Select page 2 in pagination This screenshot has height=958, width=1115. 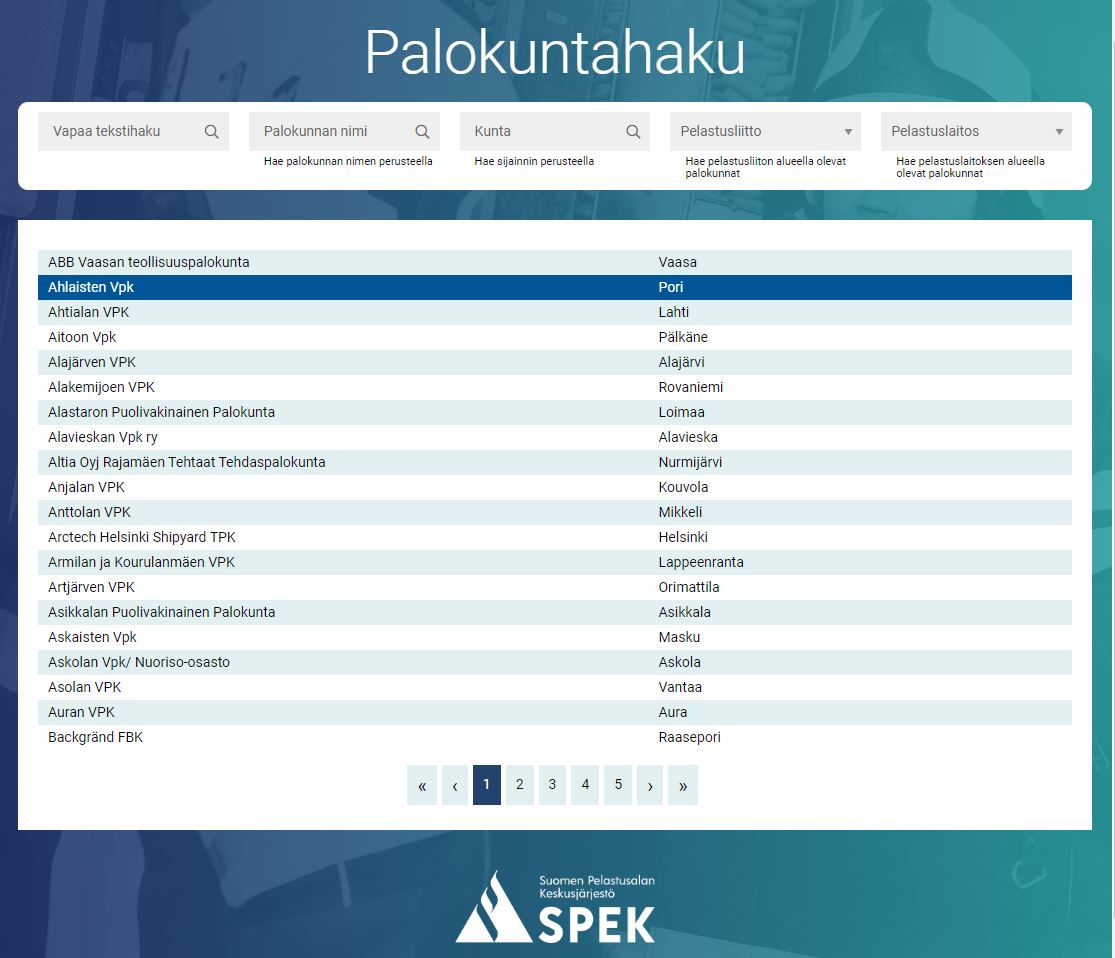click(x=520, y=785)
